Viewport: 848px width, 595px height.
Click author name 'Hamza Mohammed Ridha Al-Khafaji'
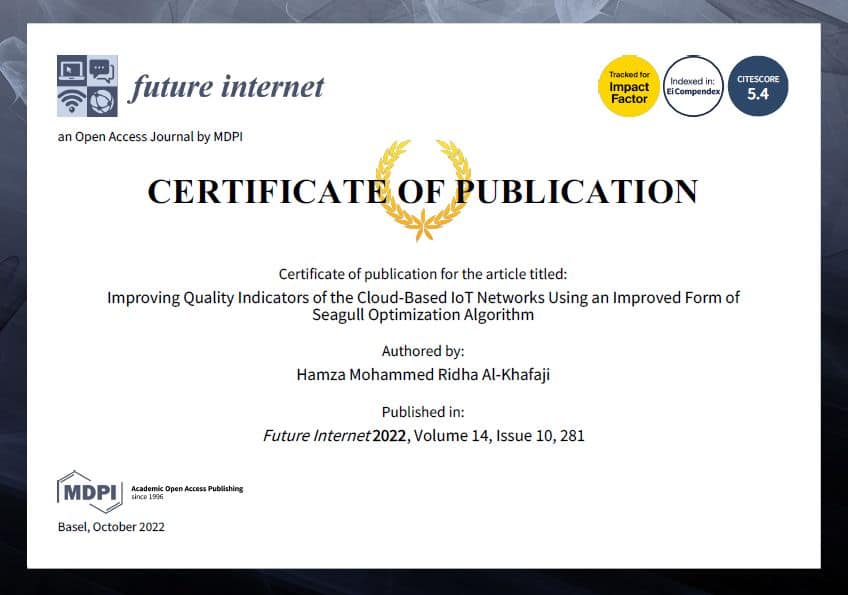[423, 374]
